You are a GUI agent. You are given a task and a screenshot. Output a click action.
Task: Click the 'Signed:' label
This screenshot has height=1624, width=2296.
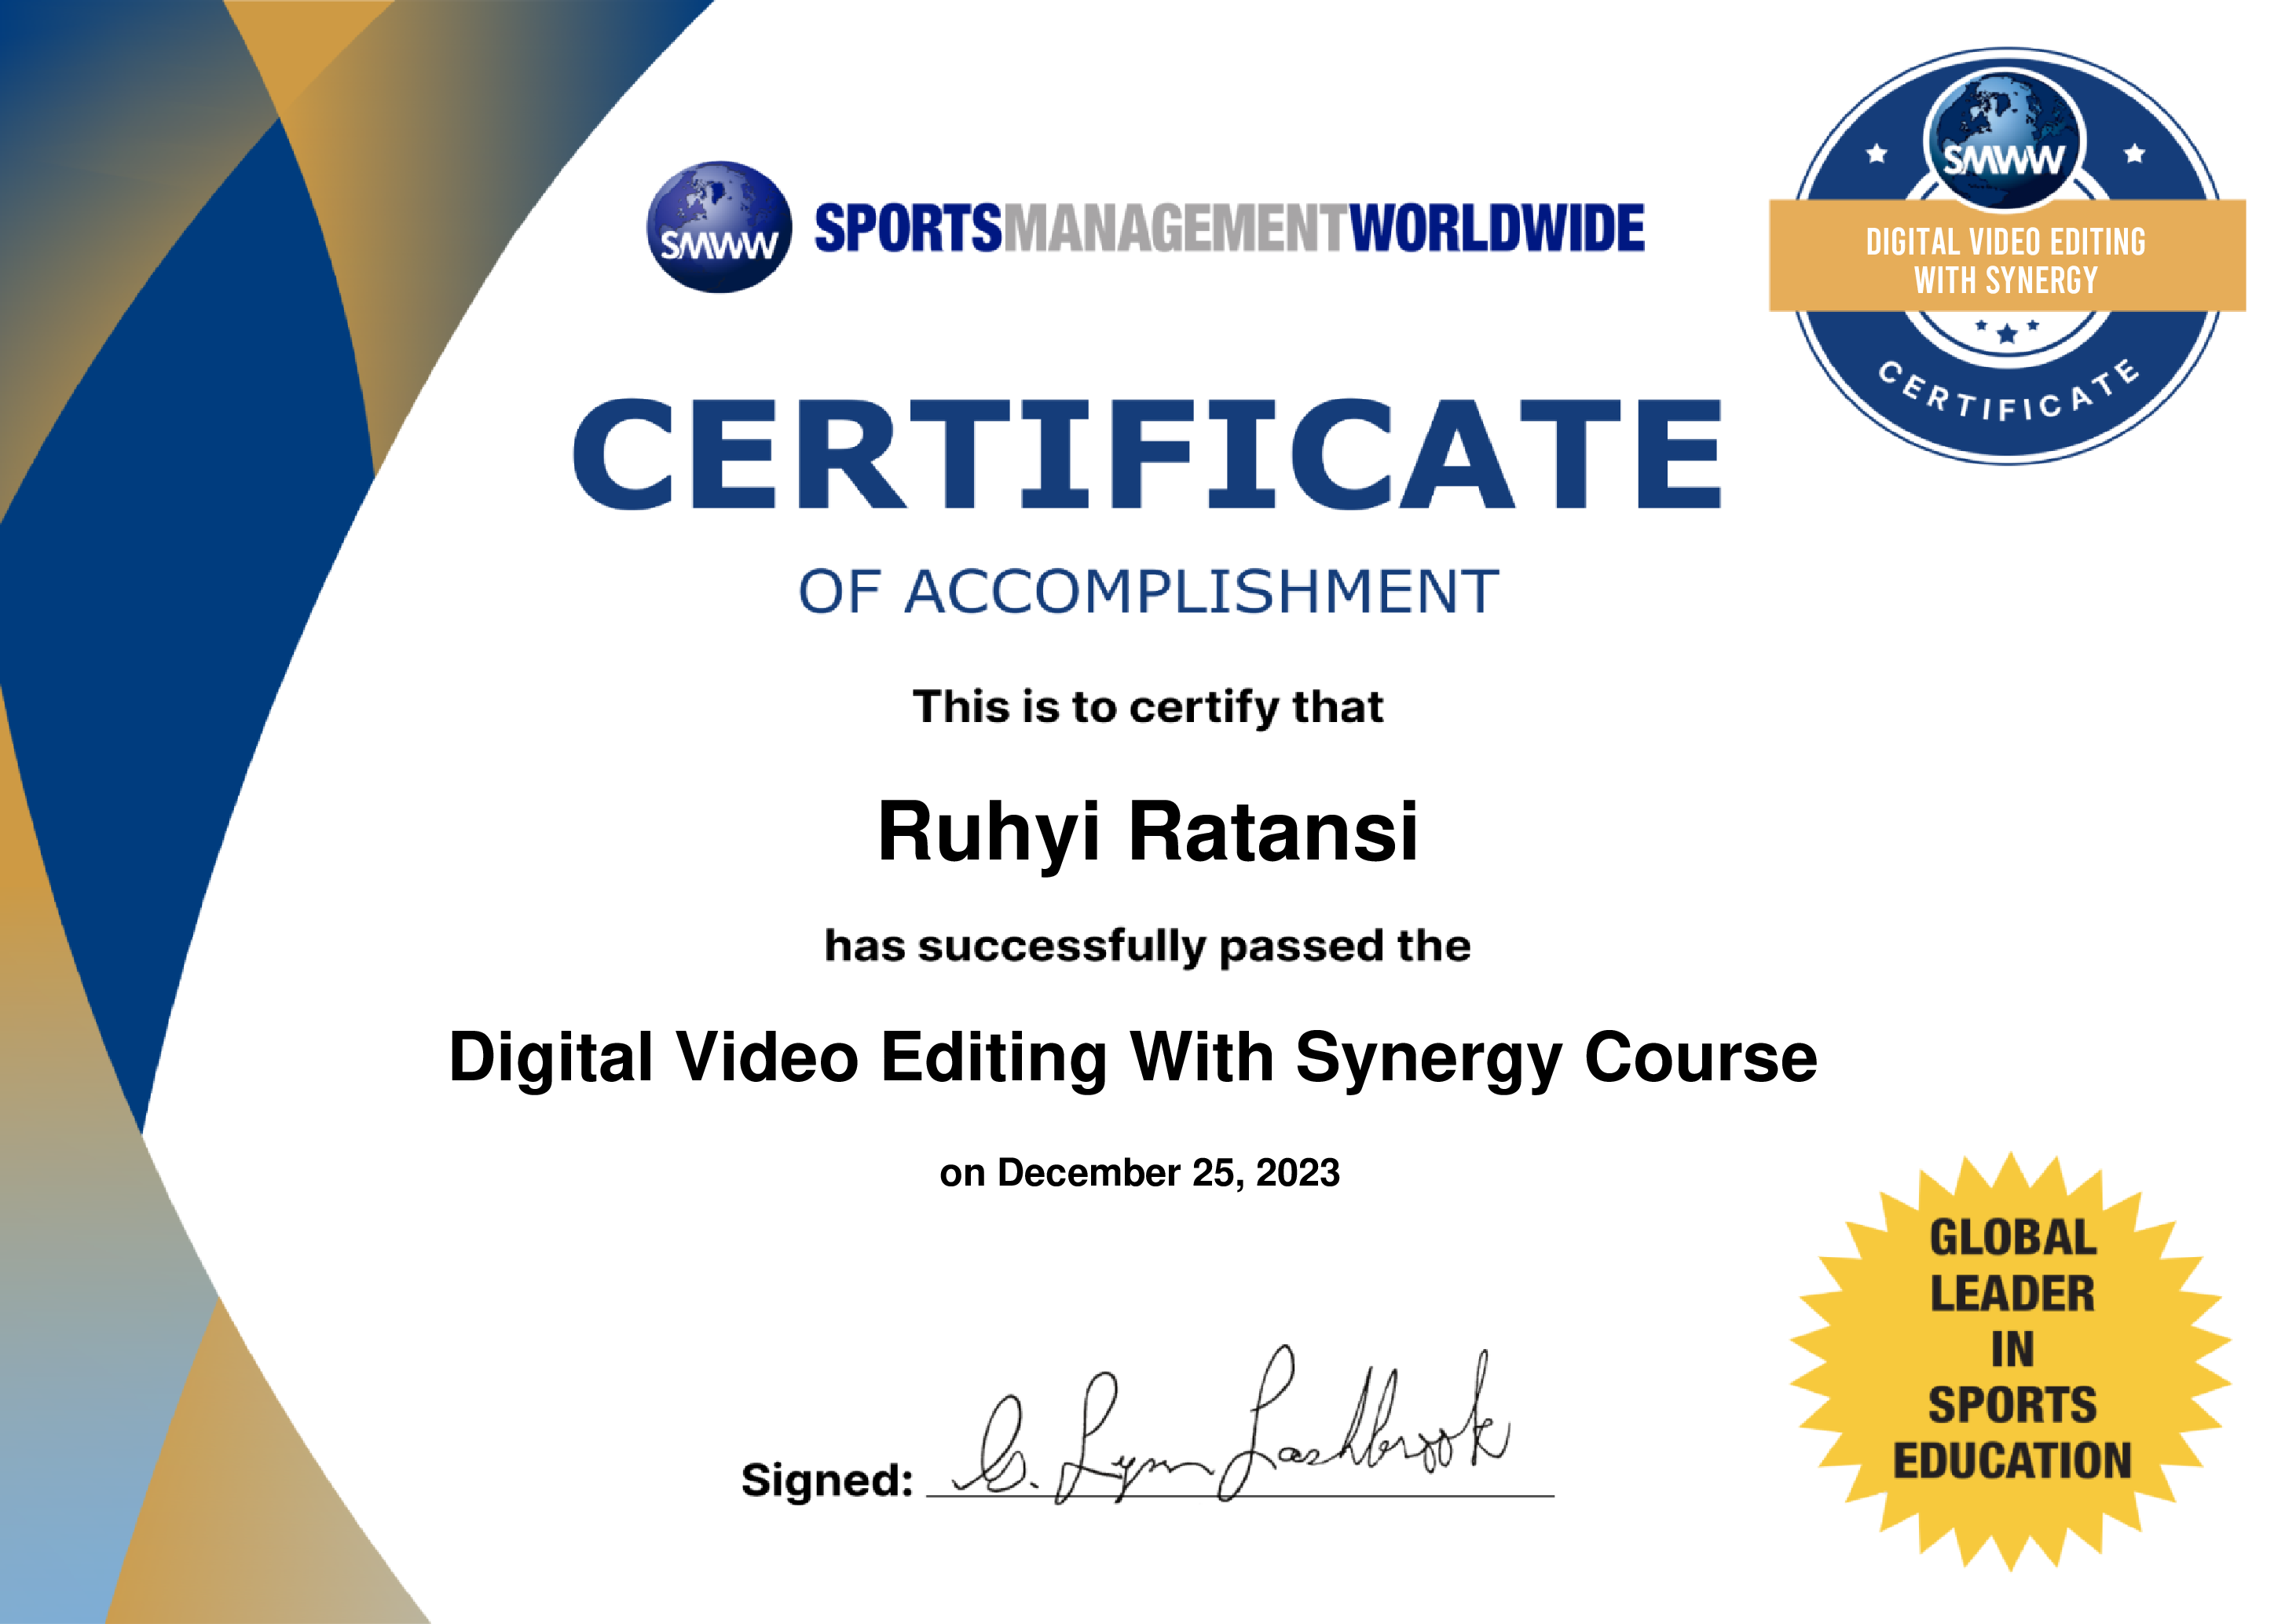pos(827,1480)
